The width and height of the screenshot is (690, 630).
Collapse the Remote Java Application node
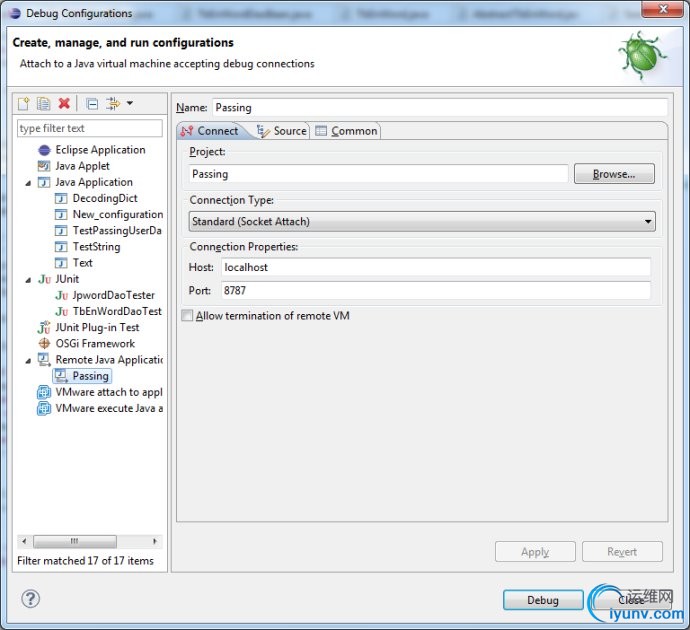coord(28,360)
